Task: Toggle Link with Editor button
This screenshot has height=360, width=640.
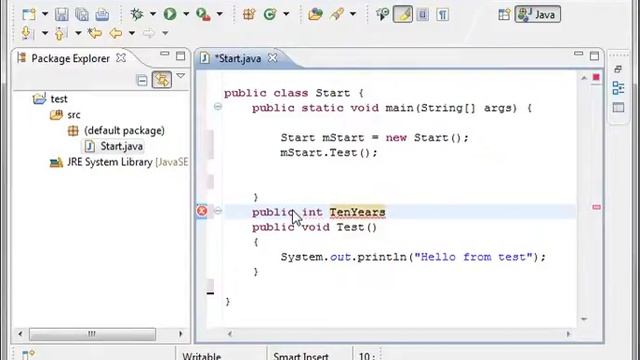Action: pyautogui.click(x=162, y=80)
